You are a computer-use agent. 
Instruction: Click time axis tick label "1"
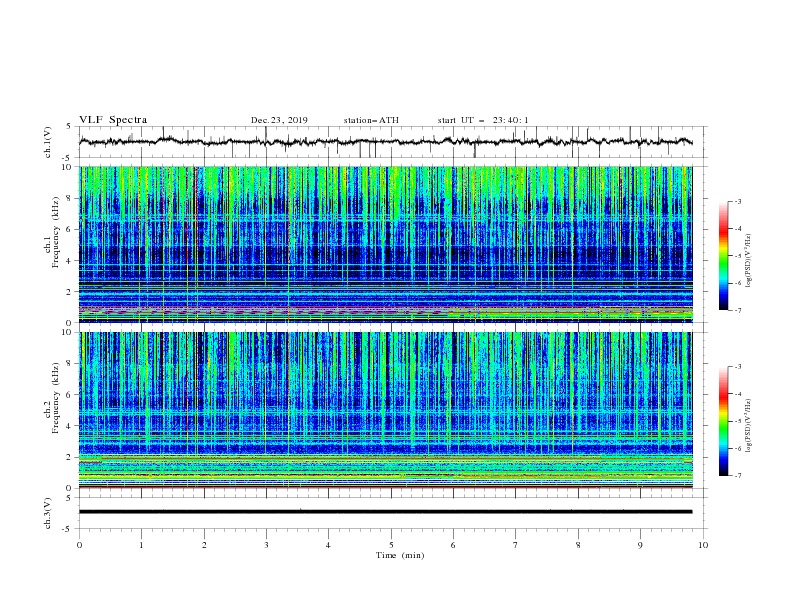[x=141, y=545]
